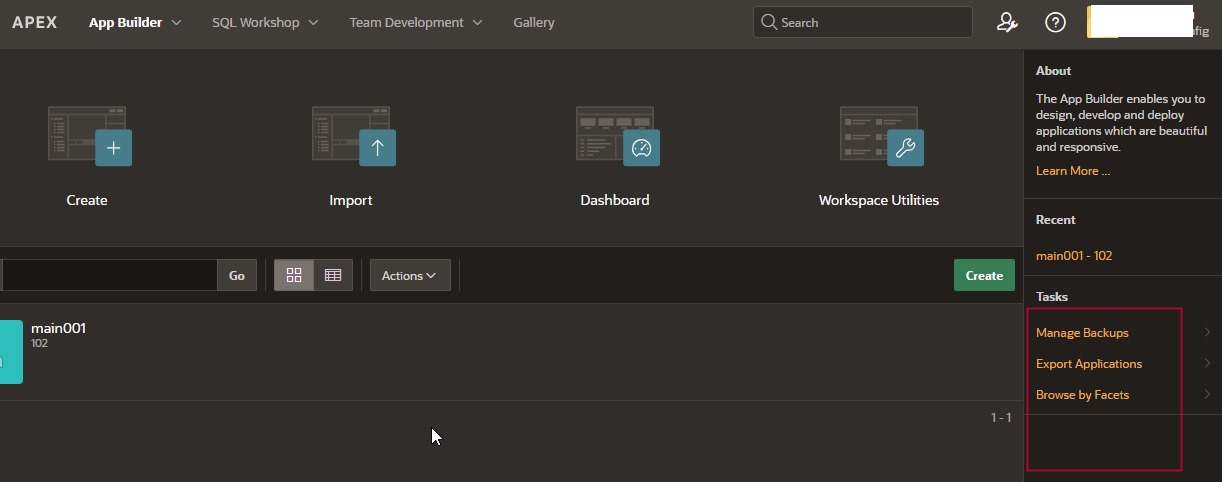Image resolution: width=1222 pixels, height=482 pixels.
Task: Open the Import application icon
Action: click(353, 136)
